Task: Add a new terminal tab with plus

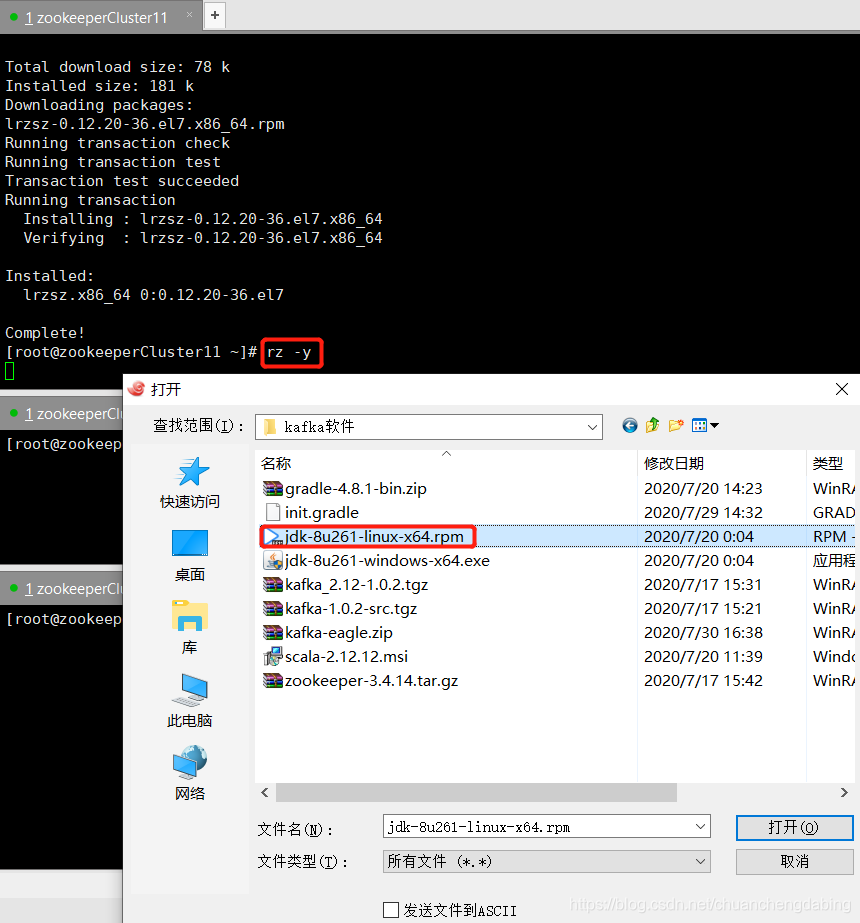Action: [x=215, y=15]
